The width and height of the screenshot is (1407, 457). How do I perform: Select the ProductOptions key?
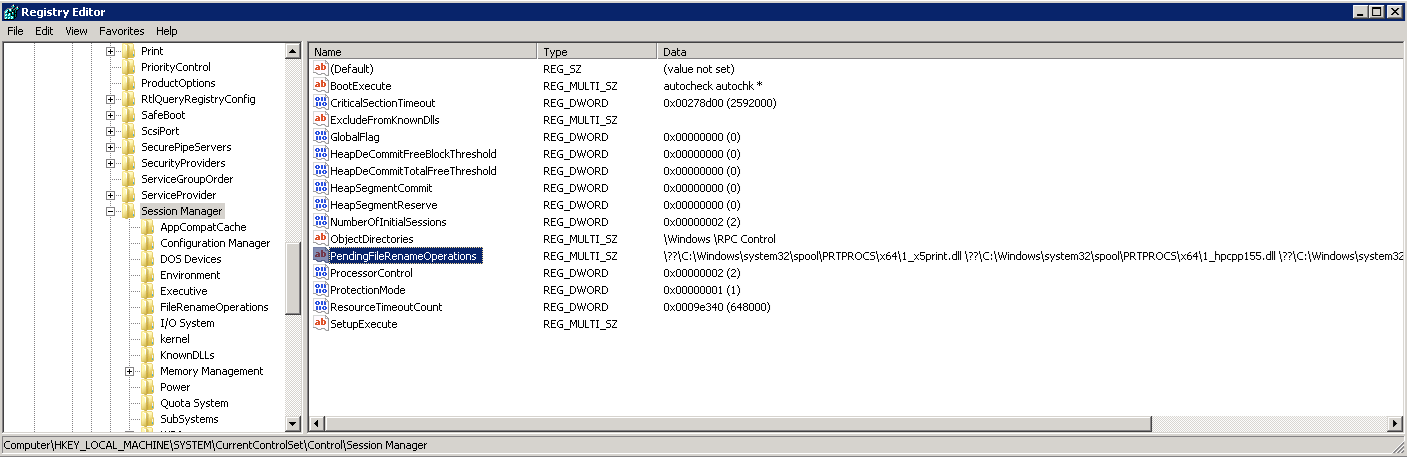coord(178,83)
